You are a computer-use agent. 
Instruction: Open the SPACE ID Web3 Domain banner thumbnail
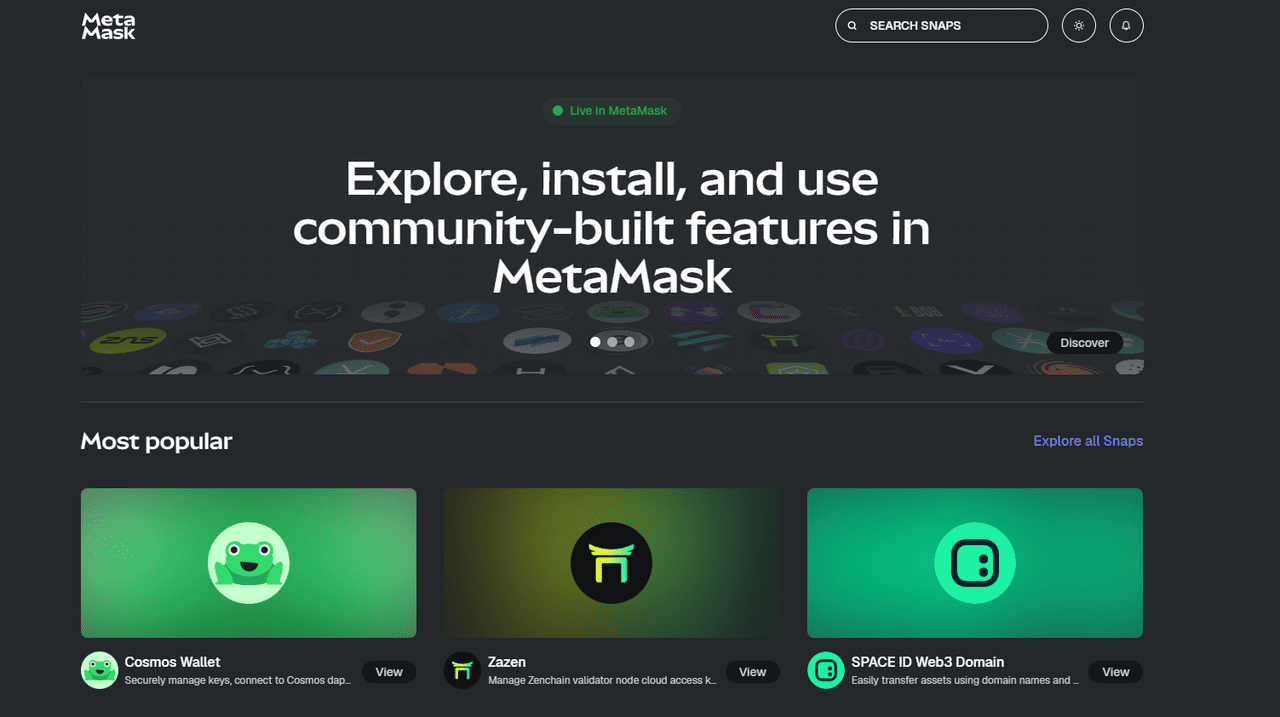pyautogui.click(x=974, y=563)
